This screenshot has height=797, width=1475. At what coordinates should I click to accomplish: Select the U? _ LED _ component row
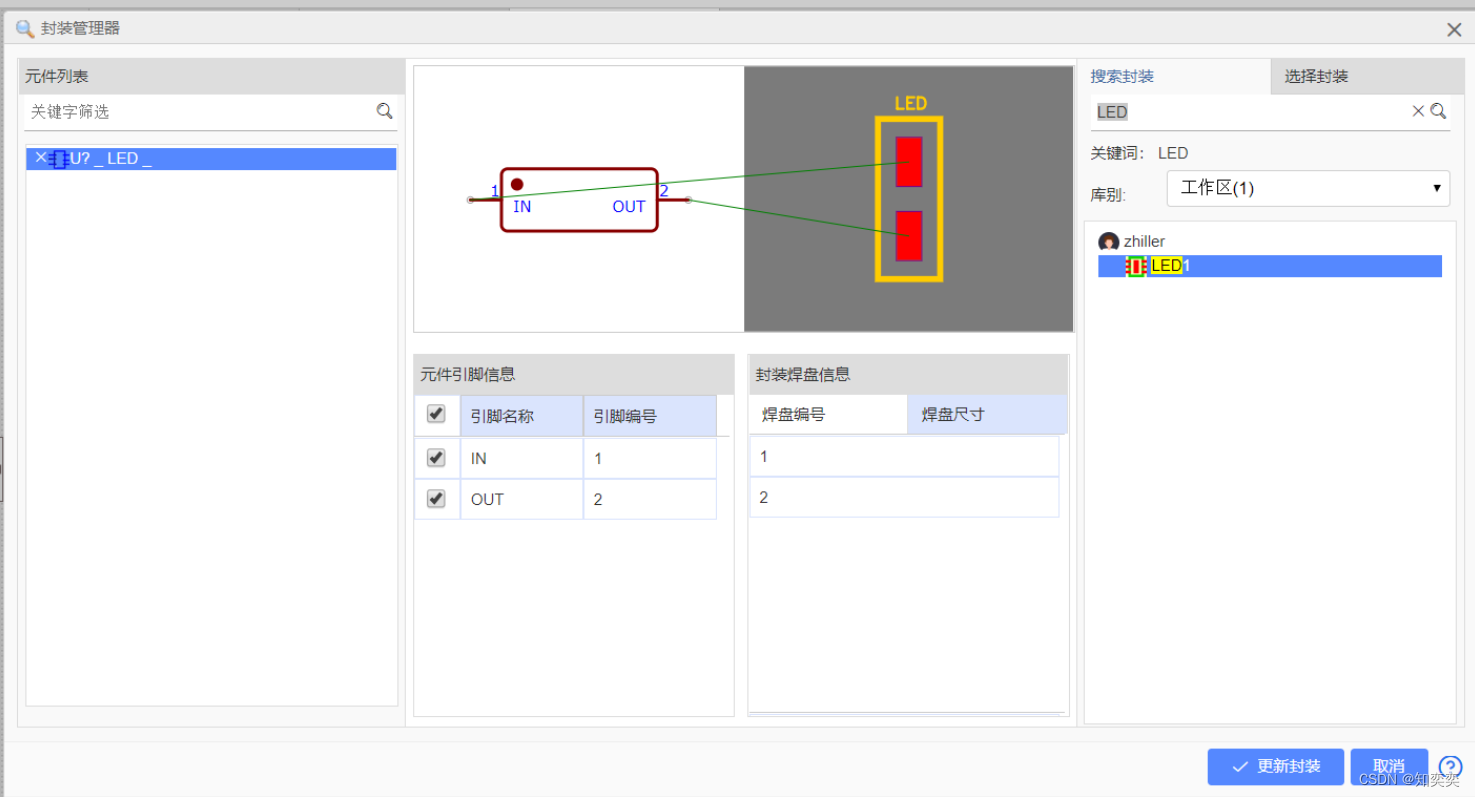(x=211, y=159)
